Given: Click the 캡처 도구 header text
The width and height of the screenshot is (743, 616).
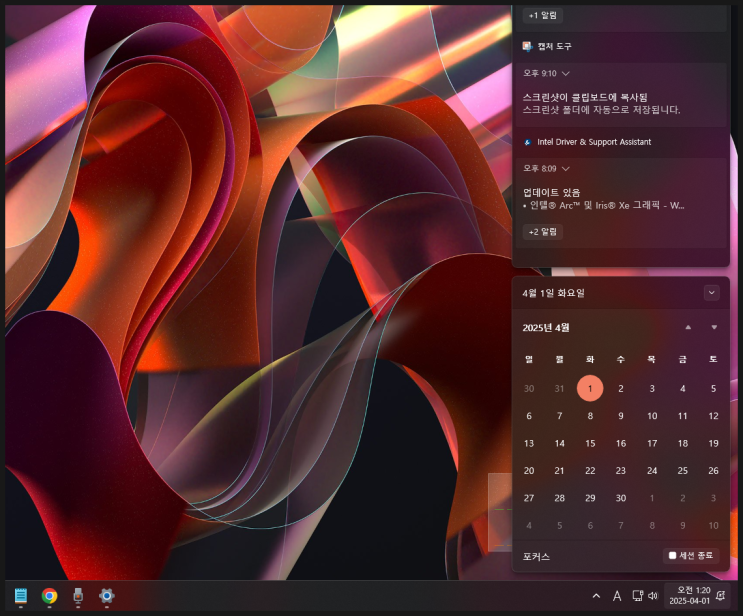Looking at the screenshot, I should pyautogui.click(x=554, y=46).
